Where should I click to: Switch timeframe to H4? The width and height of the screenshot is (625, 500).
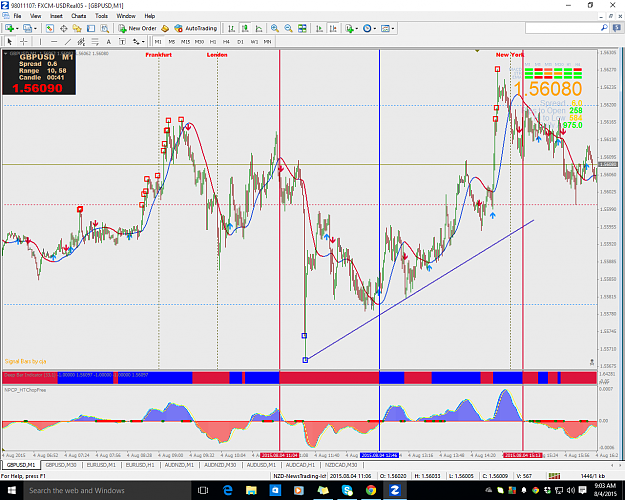[226, 41]
